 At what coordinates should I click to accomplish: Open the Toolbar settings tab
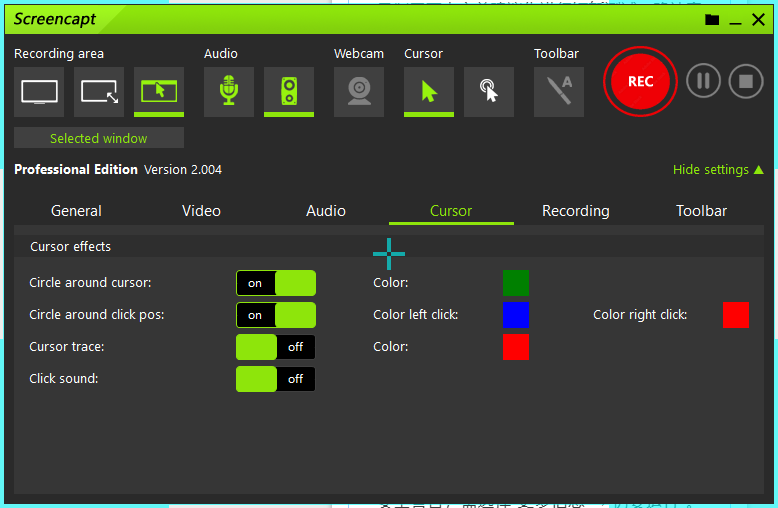click(702, 211)
